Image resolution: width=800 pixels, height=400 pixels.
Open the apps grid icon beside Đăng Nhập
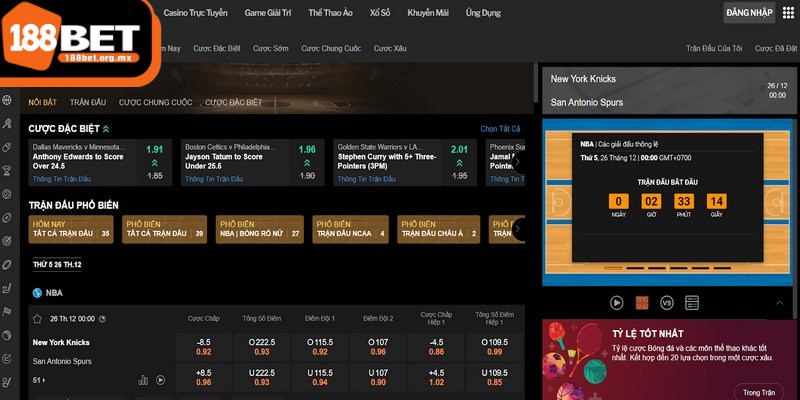tap(792, 14)
